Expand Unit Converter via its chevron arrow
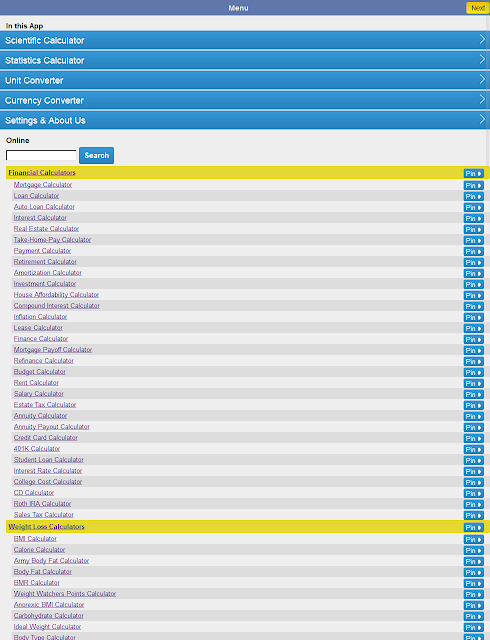 (x=482, y=79)
